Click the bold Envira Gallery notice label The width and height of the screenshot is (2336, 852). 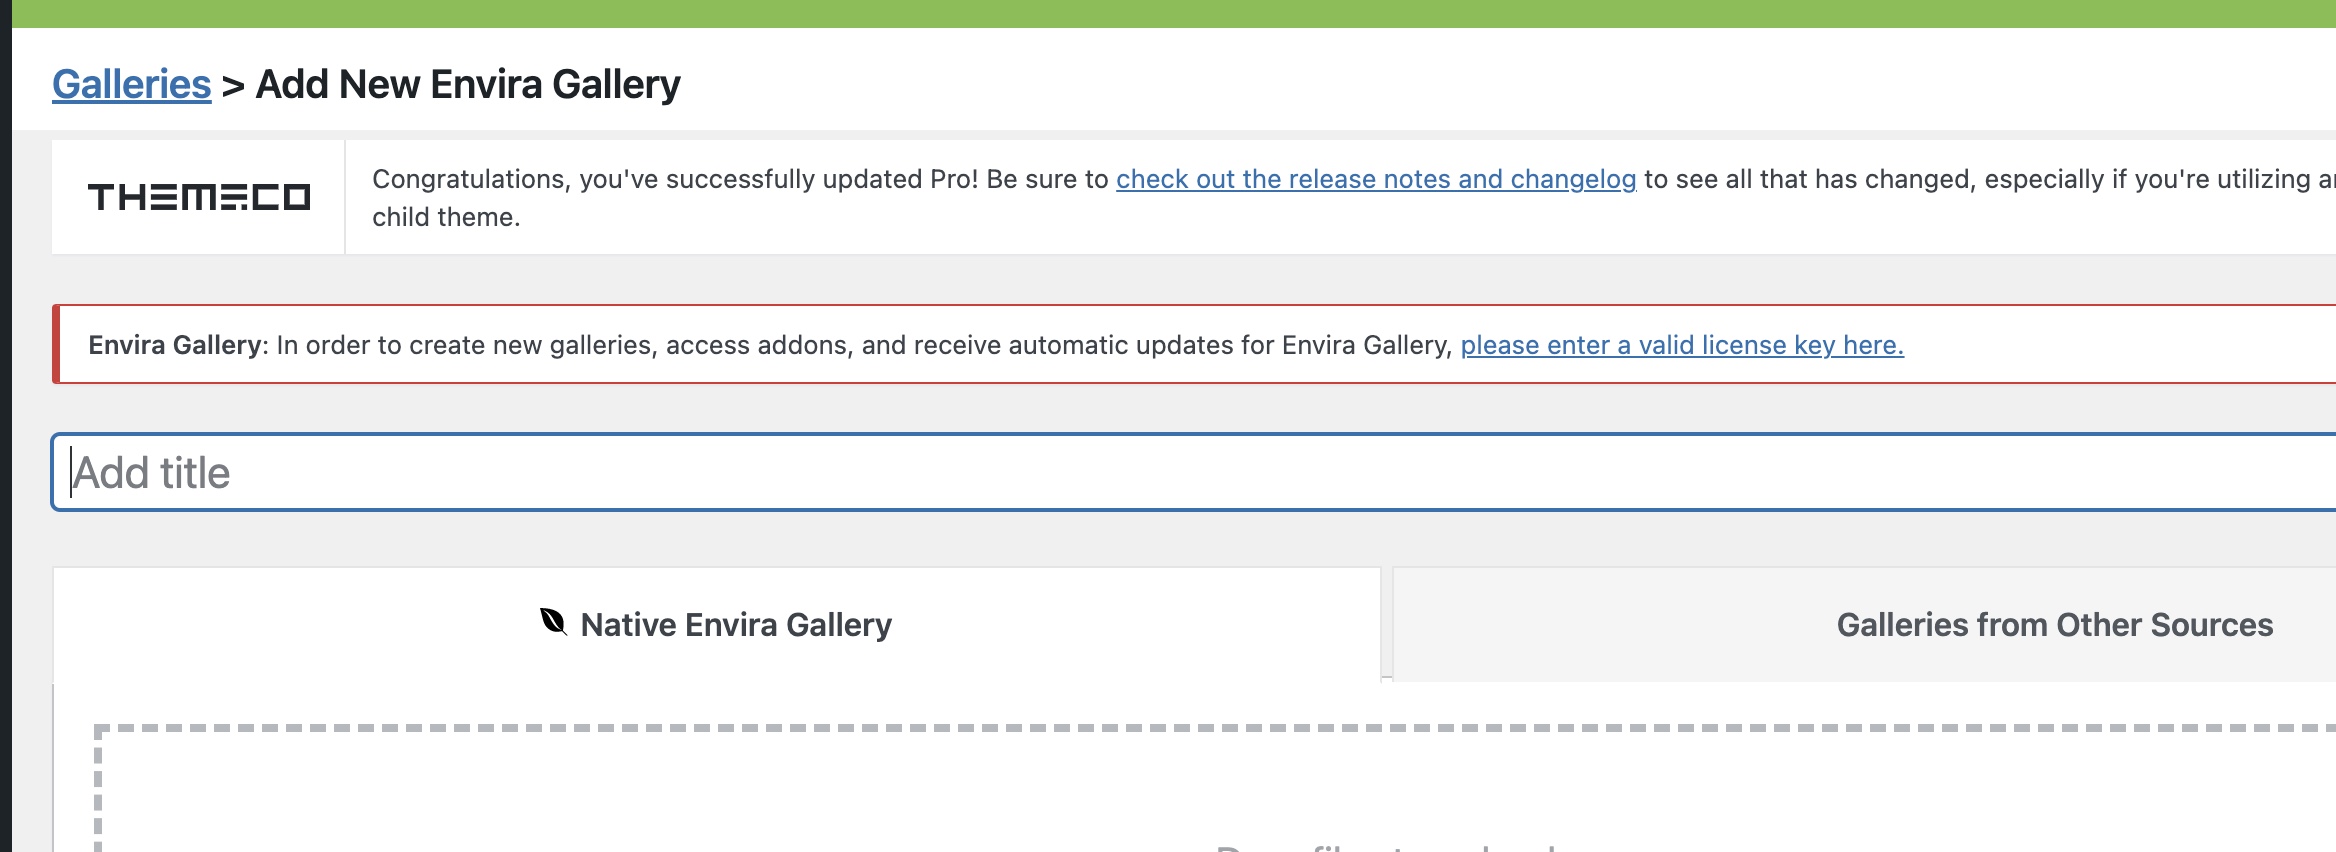point(177,345)
